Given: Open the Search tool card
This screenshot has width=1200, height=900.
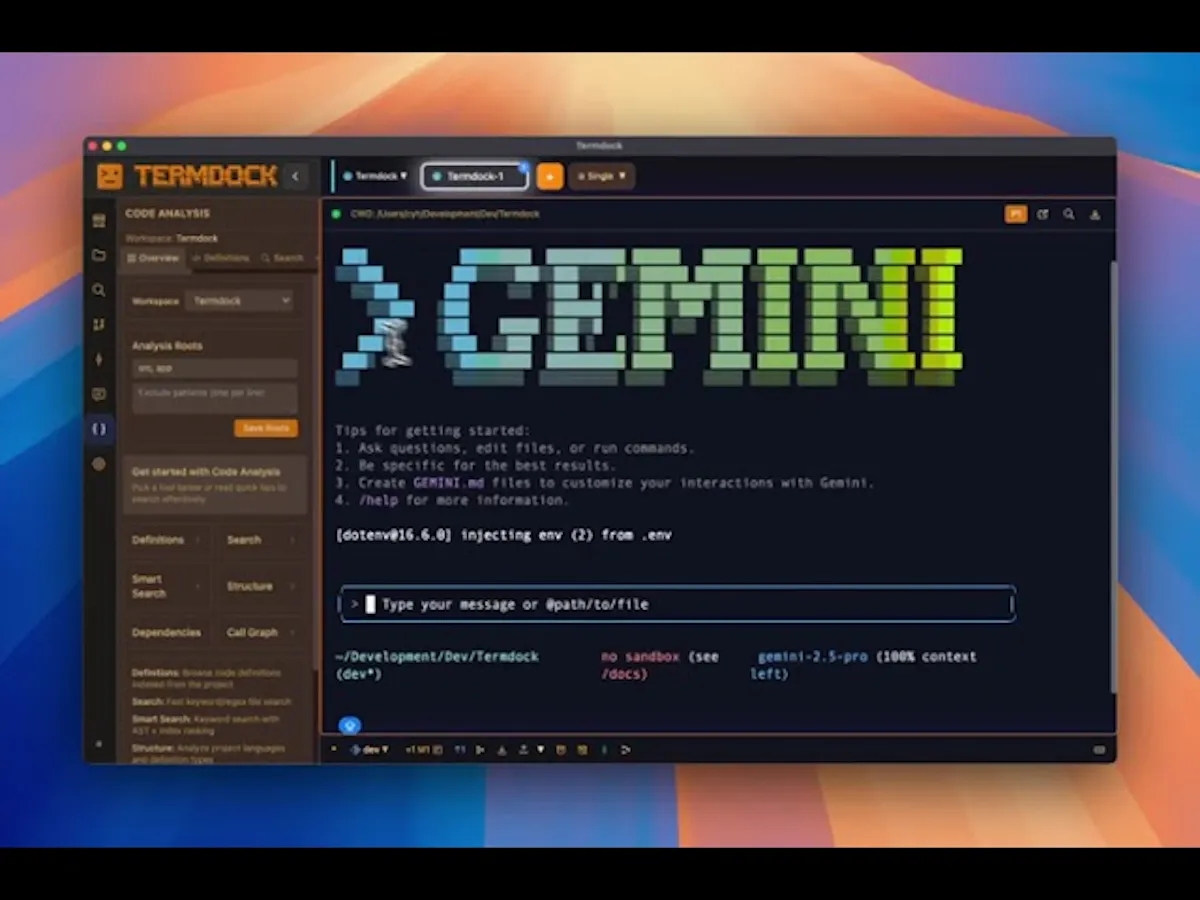Looking at the screenshot, I should point(261,540).
